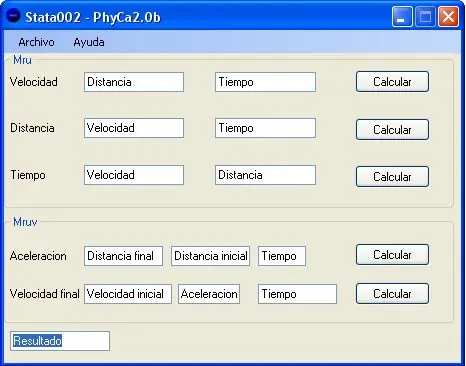The height and width of the screenshot is (366, 466).
Task: Click the Tiempo field in the Aceleracion row
Action: tap(282, 256)
